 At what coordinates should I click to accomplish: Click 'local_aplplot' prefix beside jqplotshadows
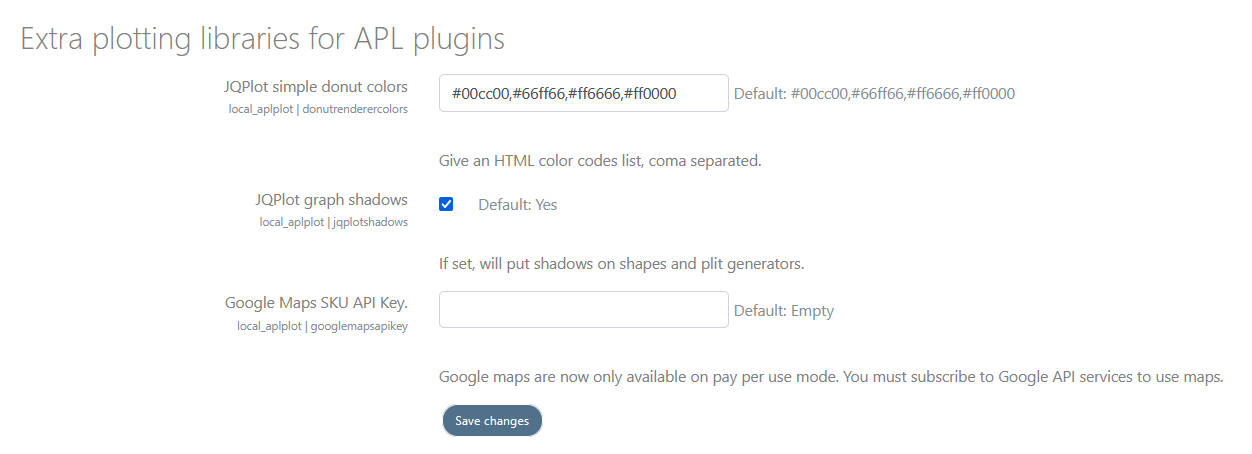click(x=291, y=222)
